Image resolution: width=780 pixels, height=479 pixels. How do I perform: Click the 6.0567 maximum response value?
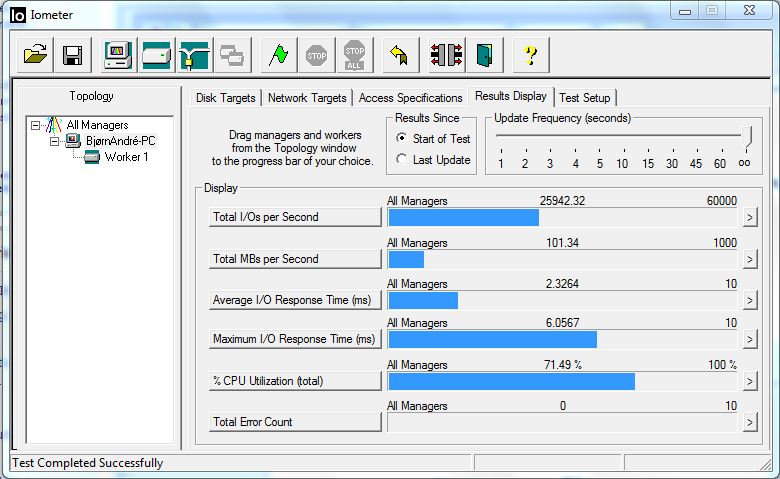pyautogui.click(x=563, y=323)
